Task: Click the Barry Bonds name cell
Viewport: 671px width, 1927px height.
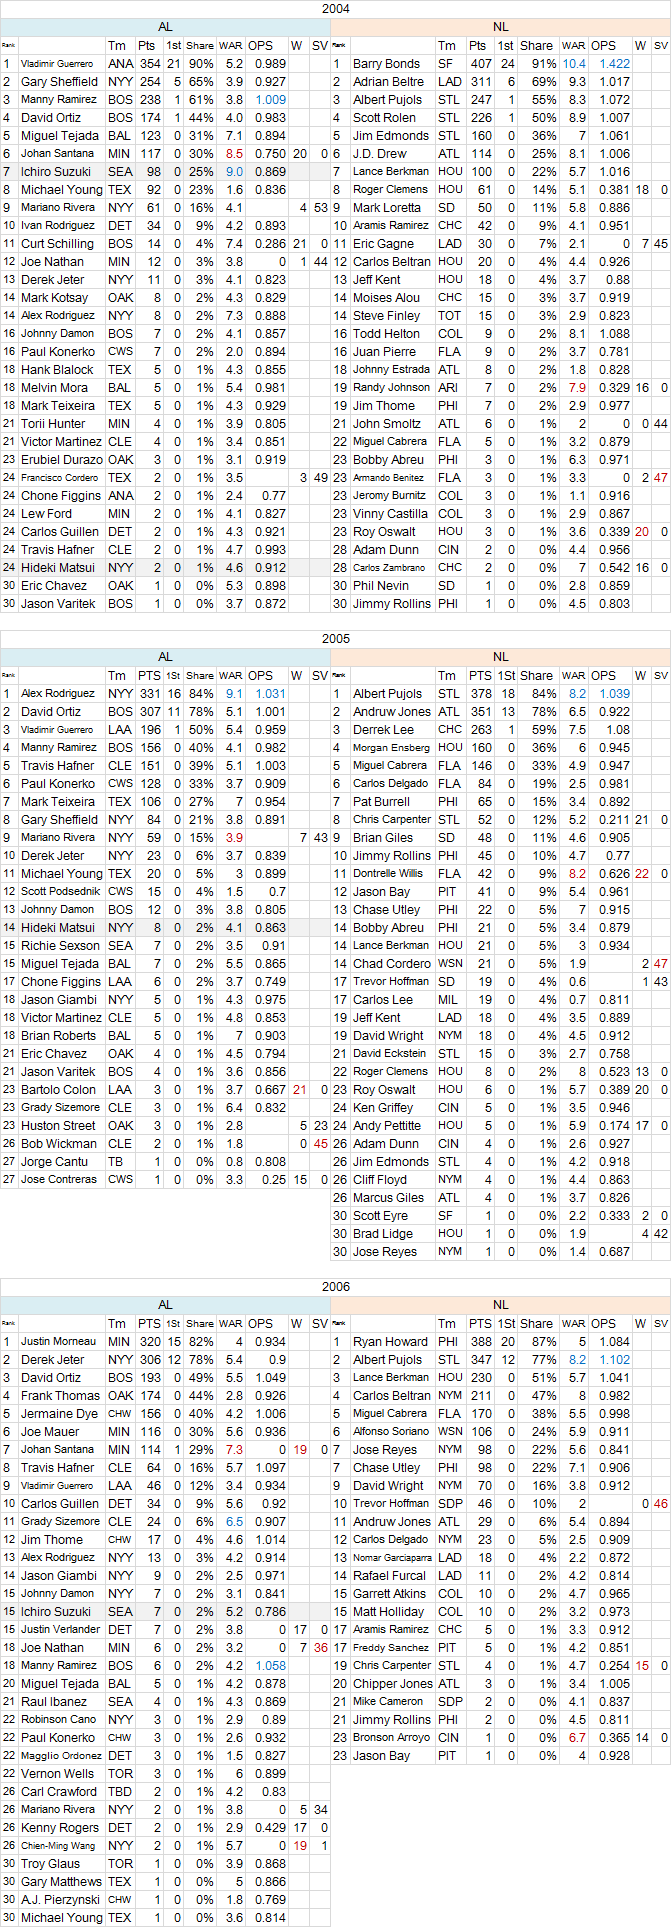Action: [x=392, y=64]
